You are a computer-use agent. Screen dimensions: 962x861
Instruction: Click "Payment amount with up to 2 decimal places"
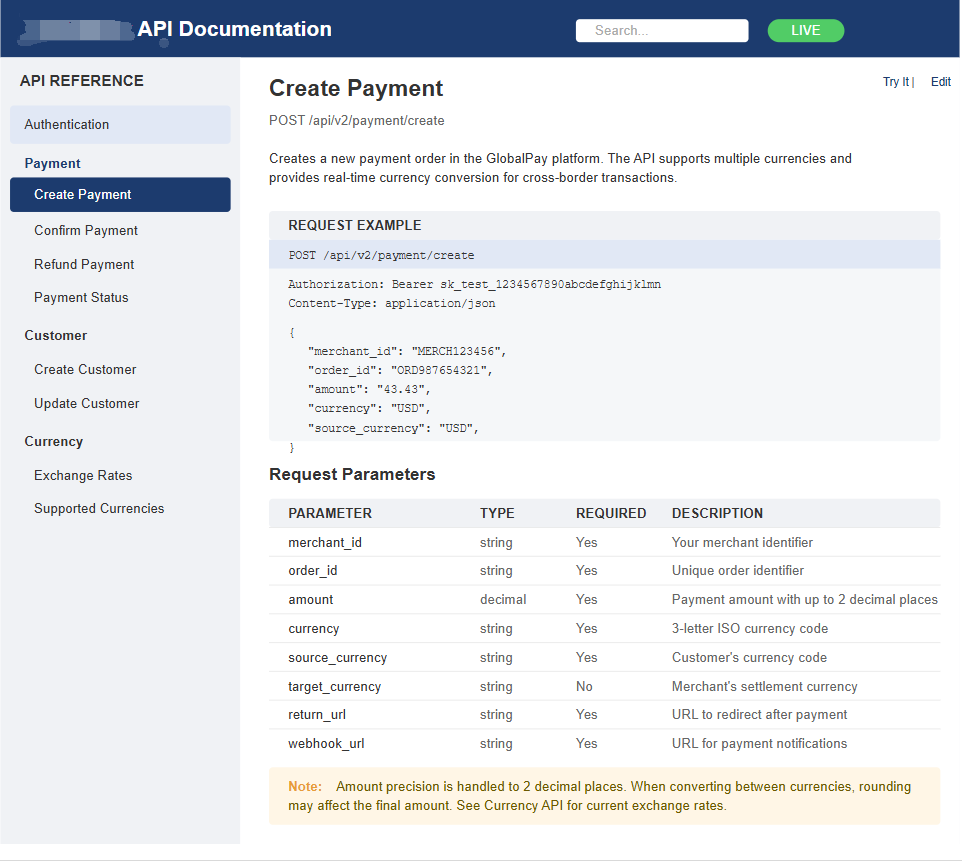(x=804, y=600)
